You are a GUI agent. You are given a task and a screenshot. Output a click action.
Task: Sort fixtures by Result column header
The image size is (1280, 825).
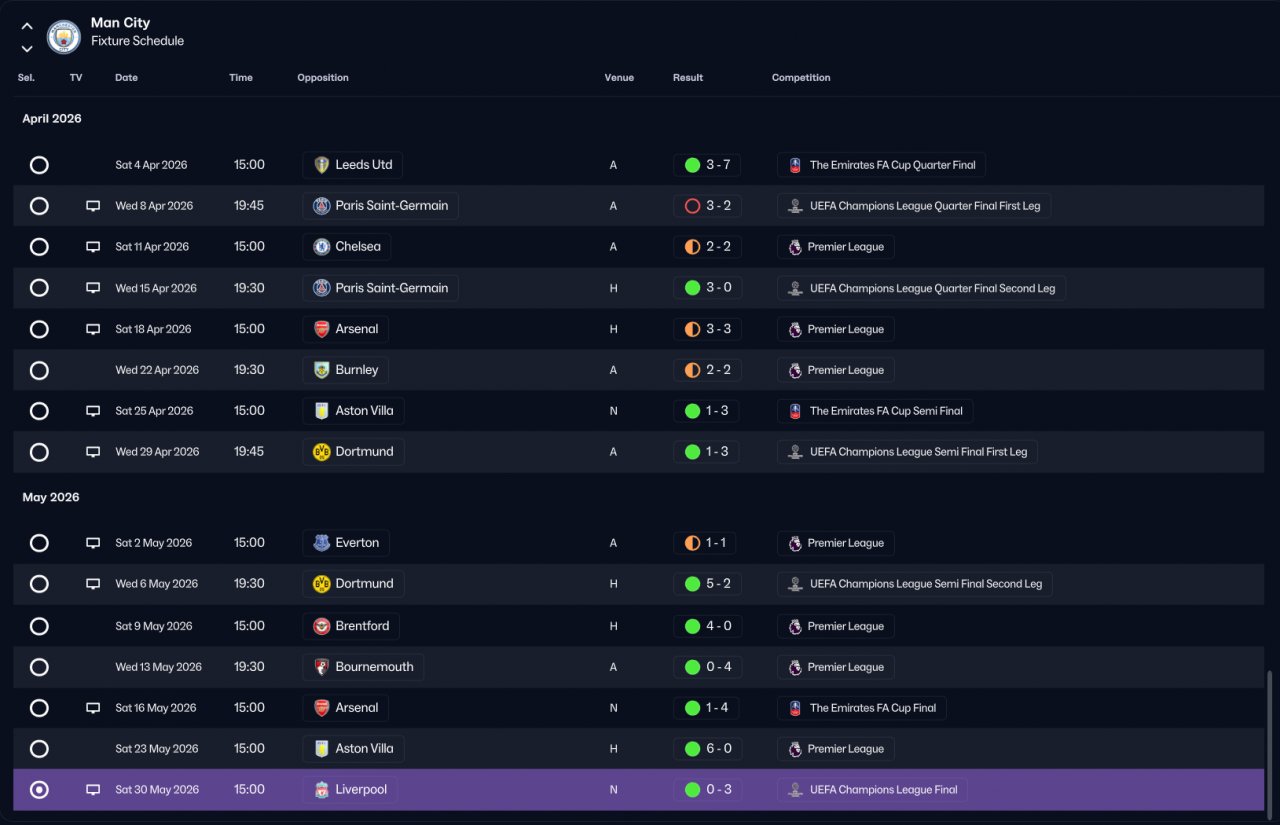(x=688, y=78)
